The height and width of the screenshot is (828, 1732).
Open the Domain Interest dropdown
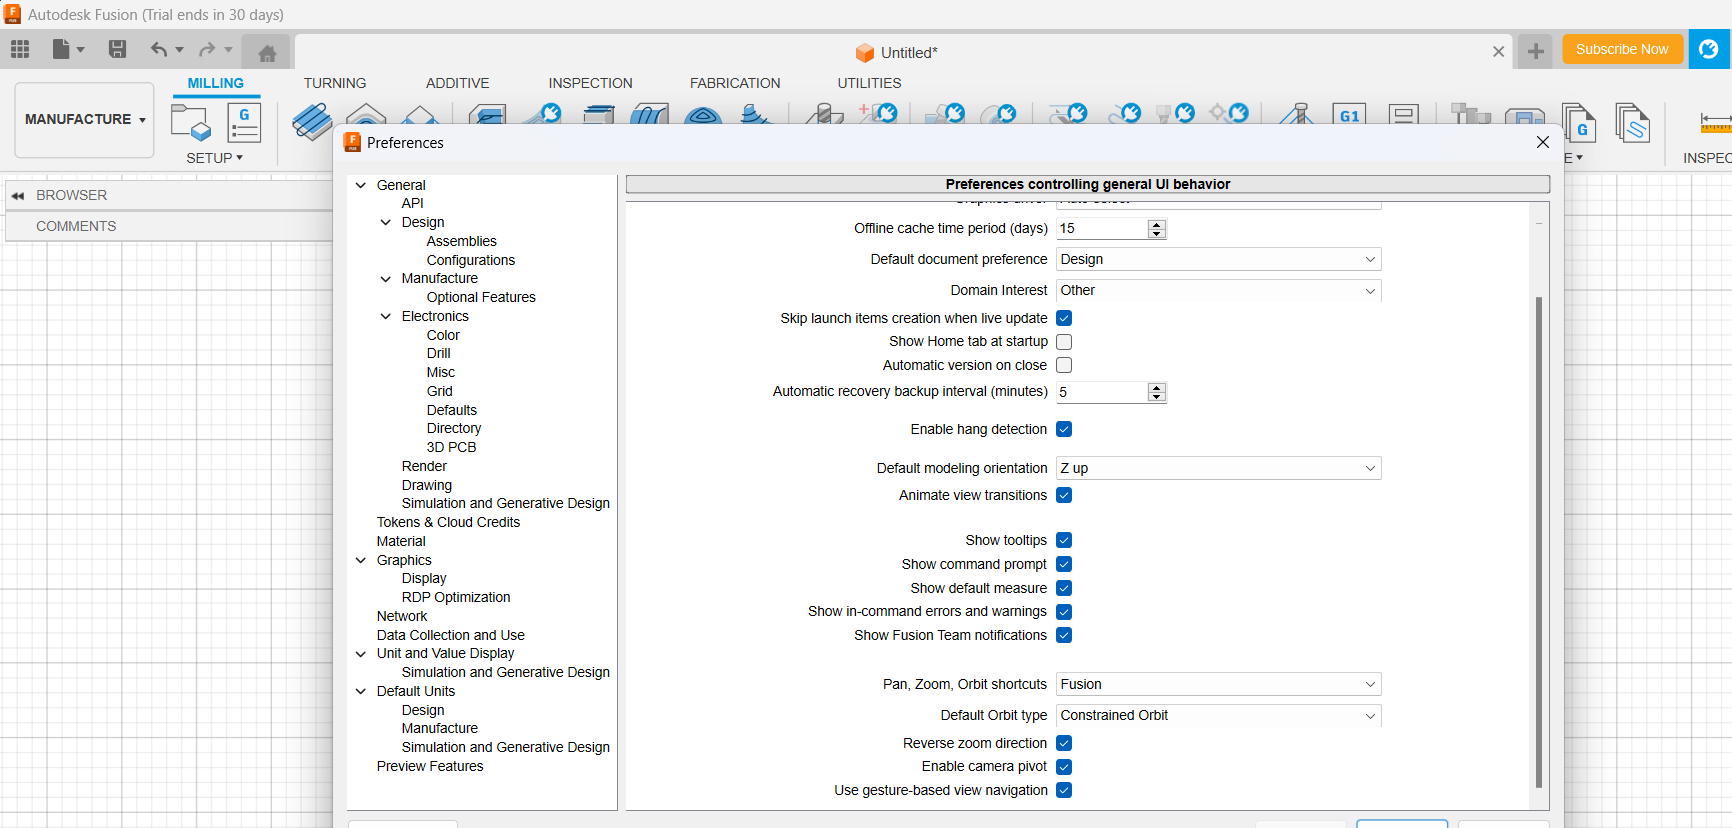click(x=1218, y=290)
